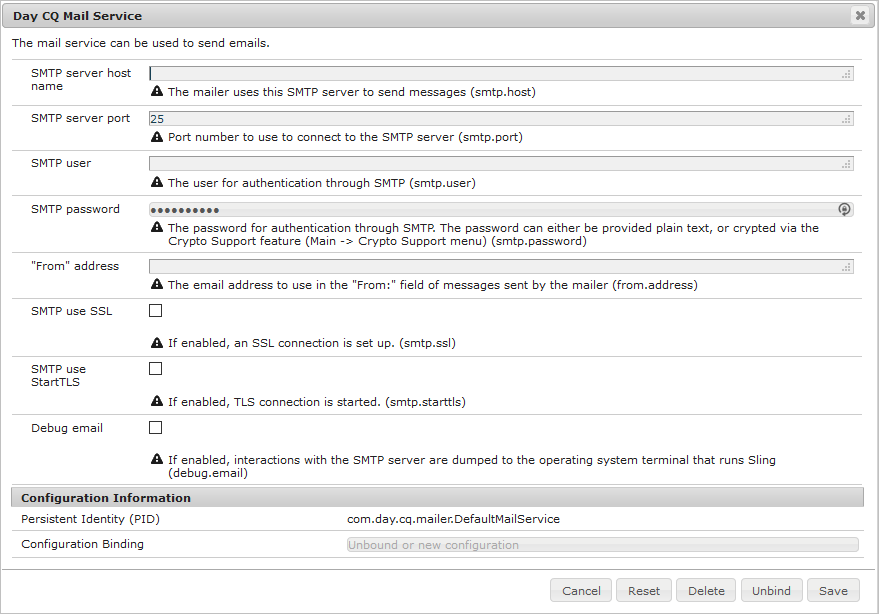Click the warning icon beside smtp.host description
The width and height of the screenshot is (879, 614).
[x=157, y=90]
